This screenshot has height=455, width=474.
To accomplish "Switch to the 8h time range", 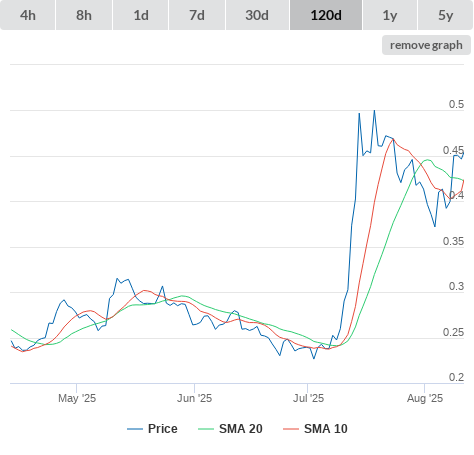I will [x=84, y=15].
